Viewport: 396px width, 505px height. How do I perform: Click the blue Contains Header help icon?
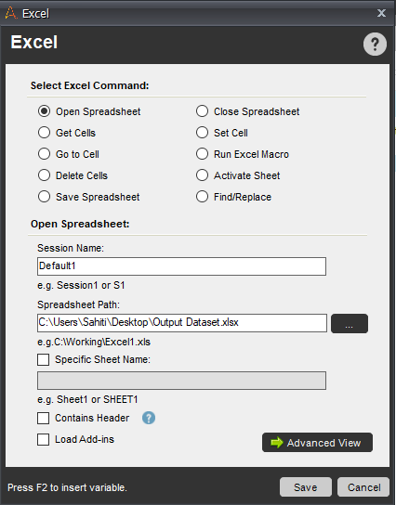point(149,418)
